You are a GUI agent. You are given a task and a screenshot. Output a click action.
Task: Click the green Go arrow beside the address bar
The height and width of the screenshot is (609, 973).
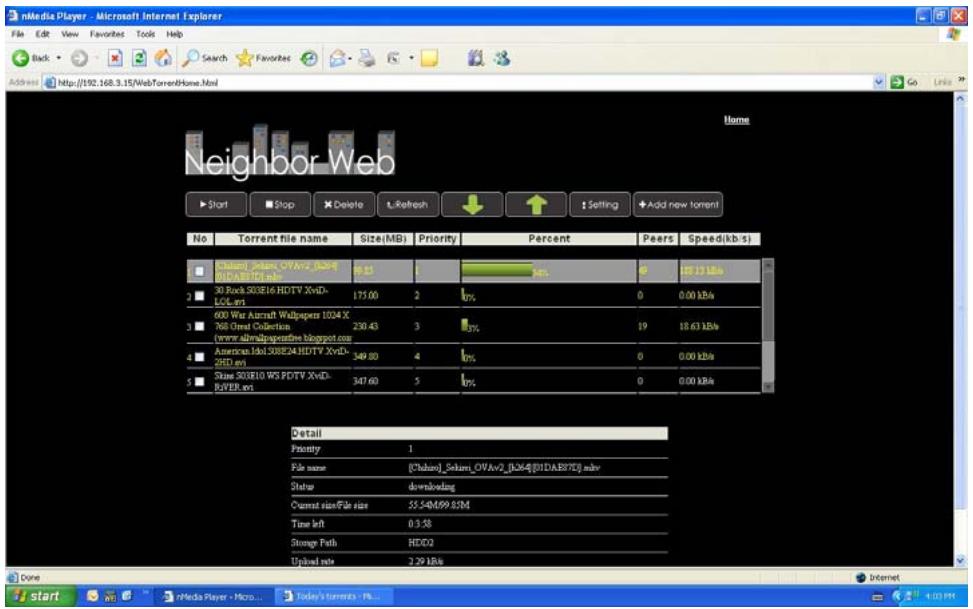tap(897, 82)
